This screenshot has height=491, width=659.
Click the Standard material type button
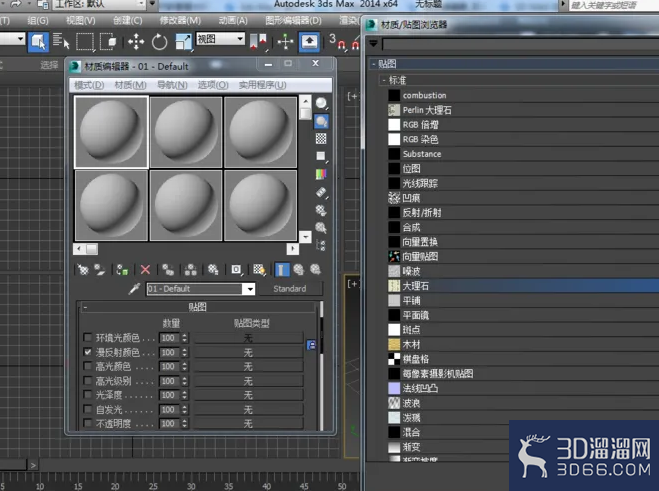(x=290, y=289)
